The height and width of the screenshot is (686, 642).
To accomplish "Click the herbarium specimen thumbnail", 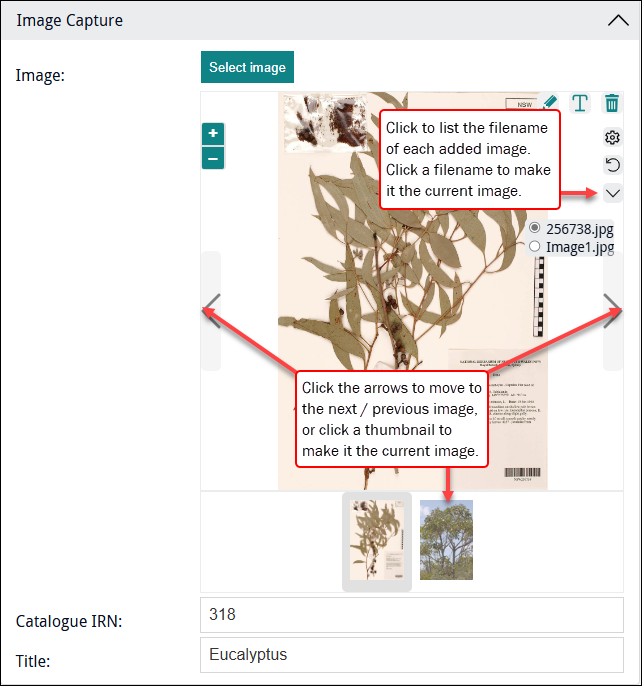I will (x=377, y=540).
